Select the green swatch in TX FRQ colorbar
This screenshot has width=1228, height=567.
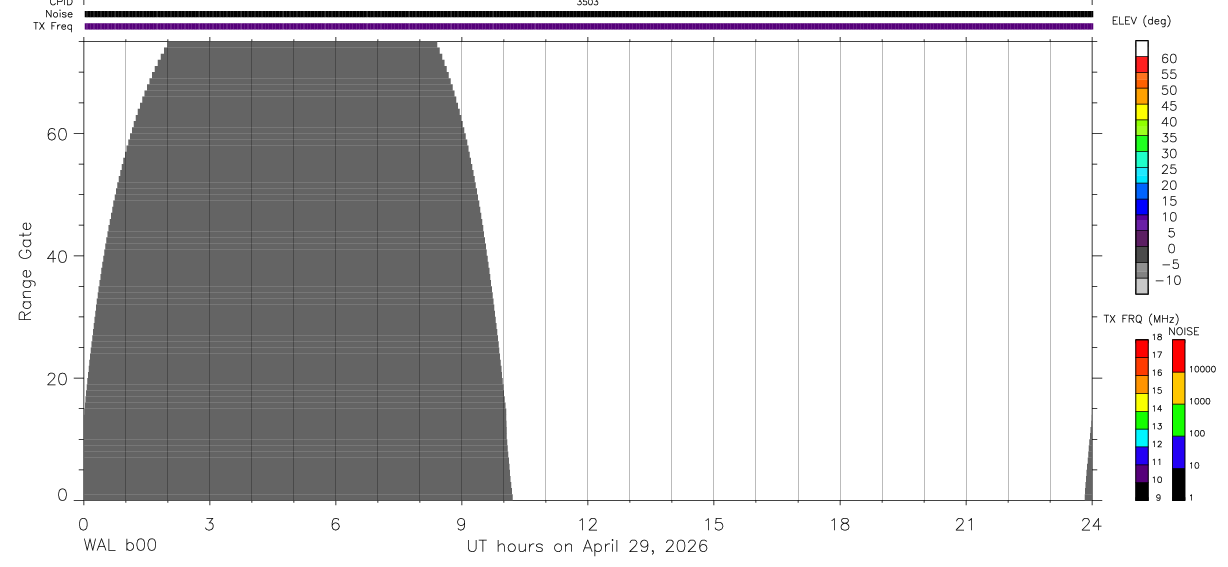click(1142, 420)
